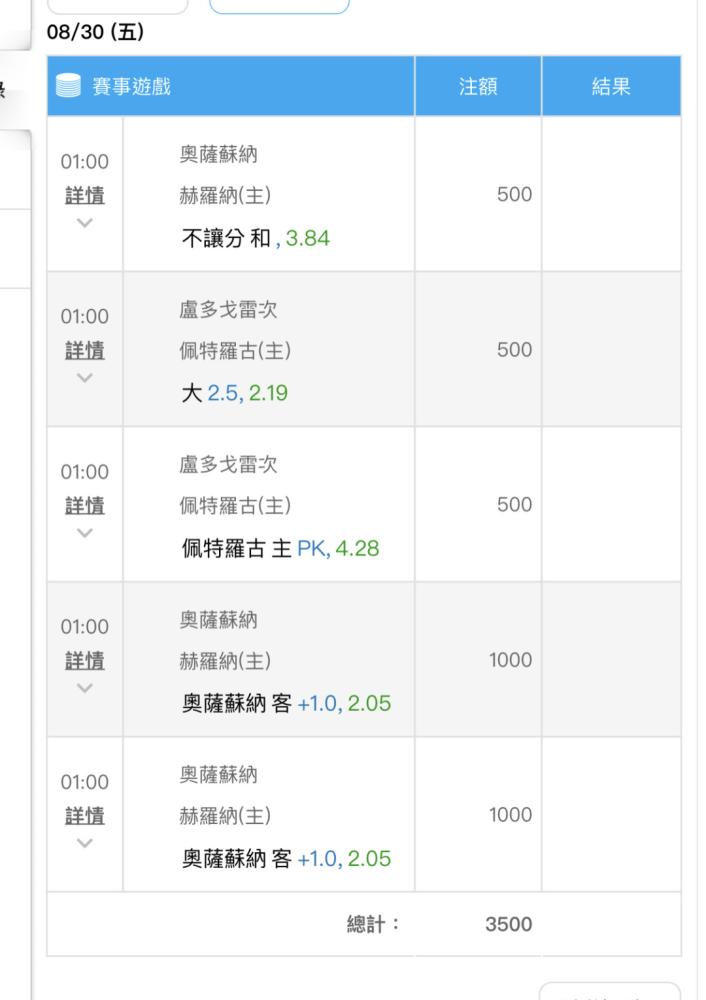706x1000 pixels.
Task: Open 詳情 link in the last bet row
Action: tap(85, 815)
